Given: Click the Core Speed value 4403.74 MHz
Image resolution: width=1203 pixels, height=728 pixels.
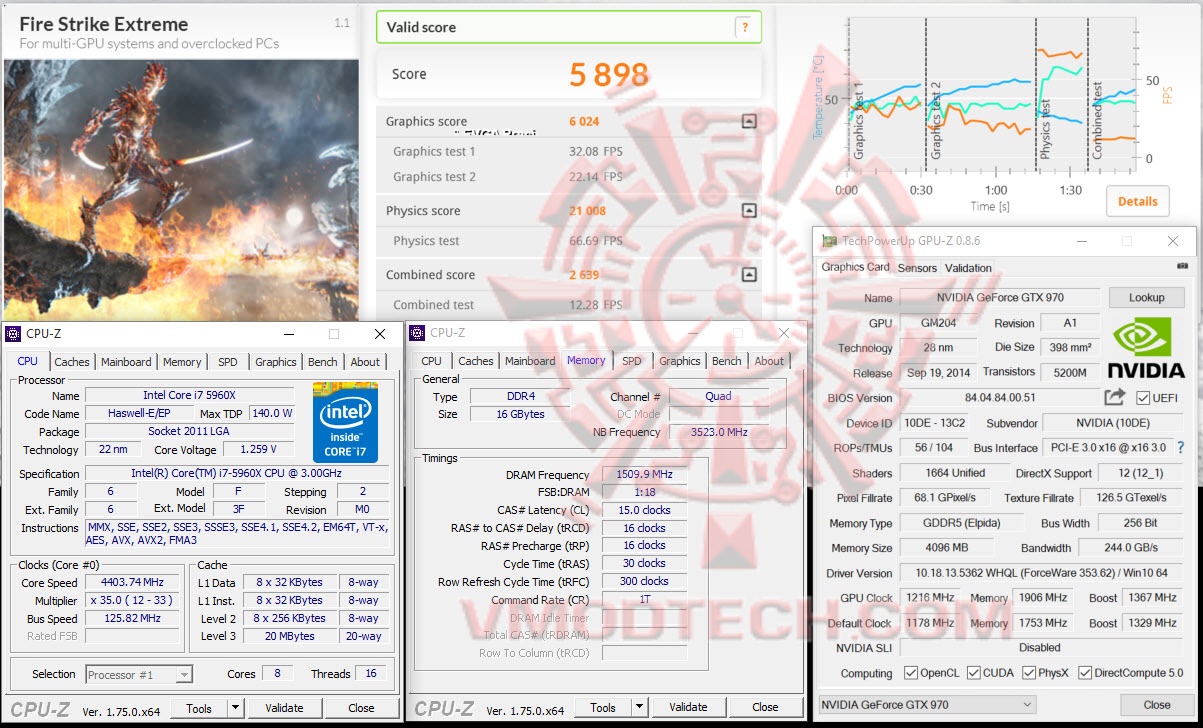Looking at the screenshot, I should (132, 582).
